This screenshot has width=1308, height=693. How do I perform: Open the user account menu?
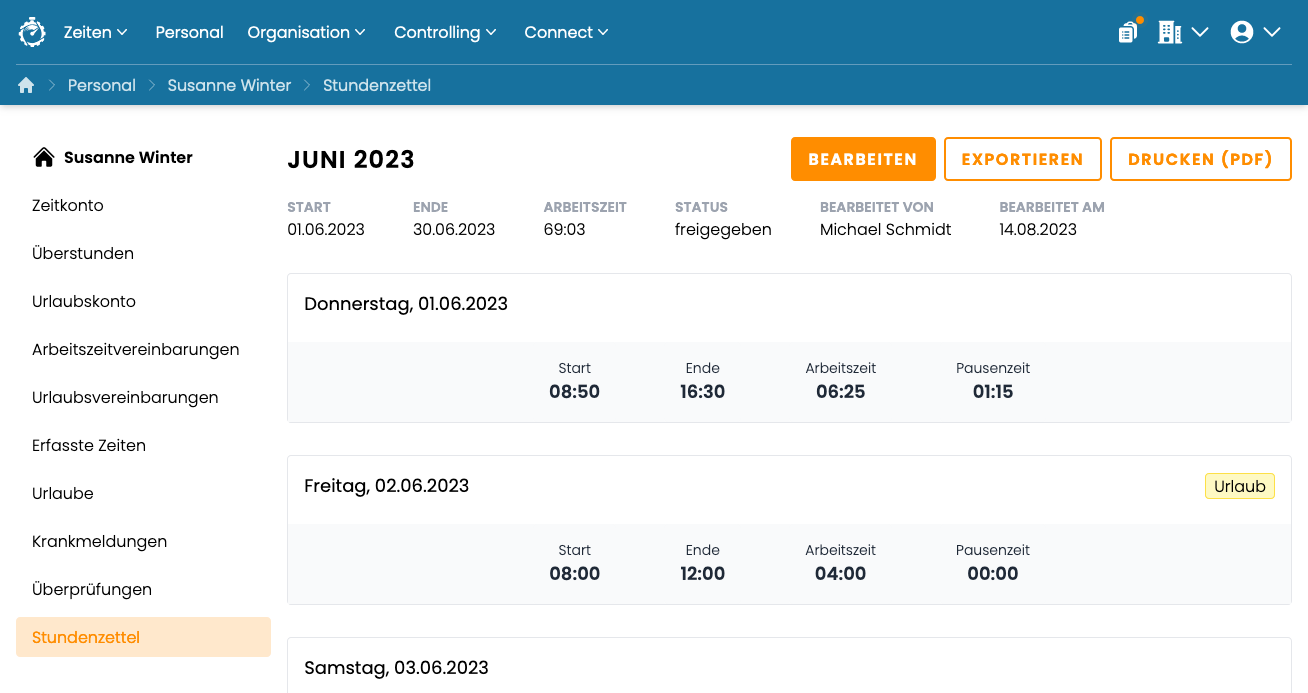(1256, 32)
